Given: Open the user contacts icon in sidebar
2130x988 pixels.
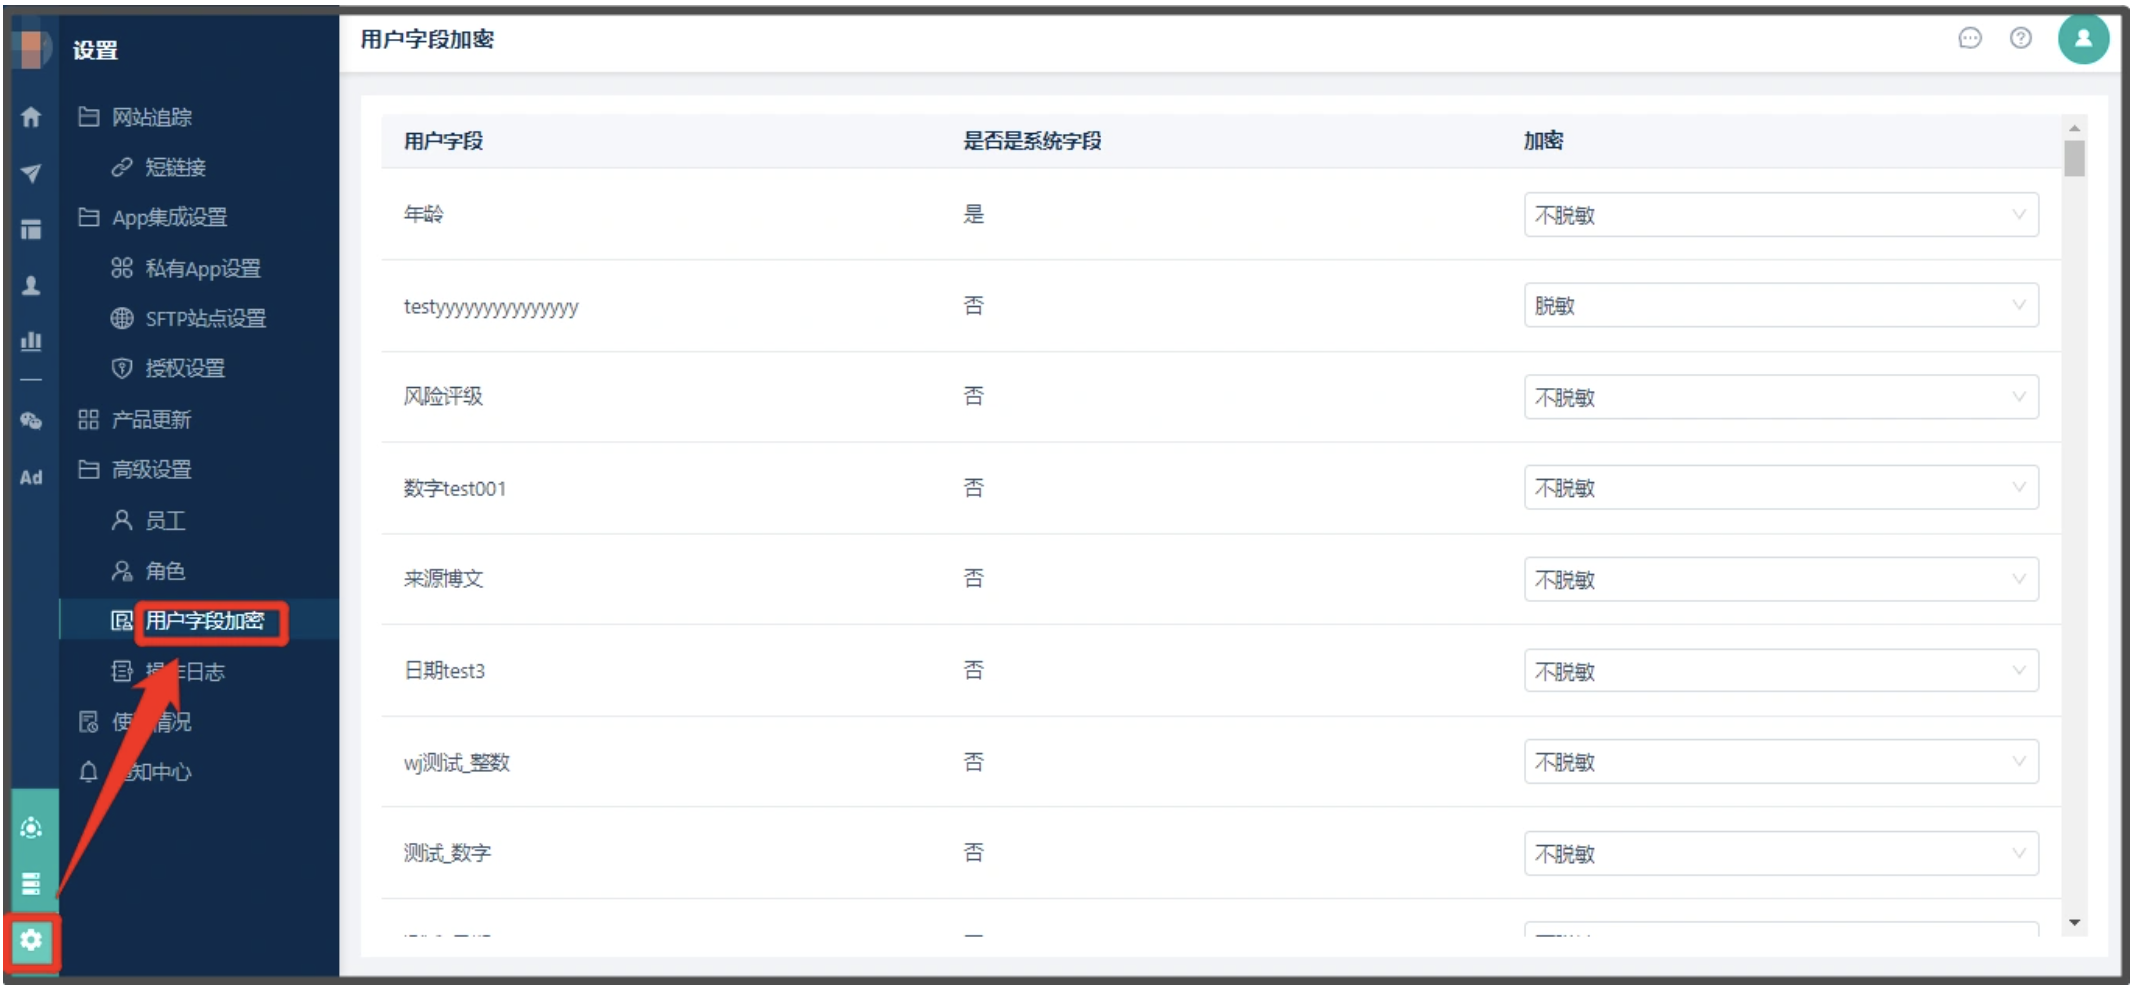Looking at the screenshot, I should point(31,286).
